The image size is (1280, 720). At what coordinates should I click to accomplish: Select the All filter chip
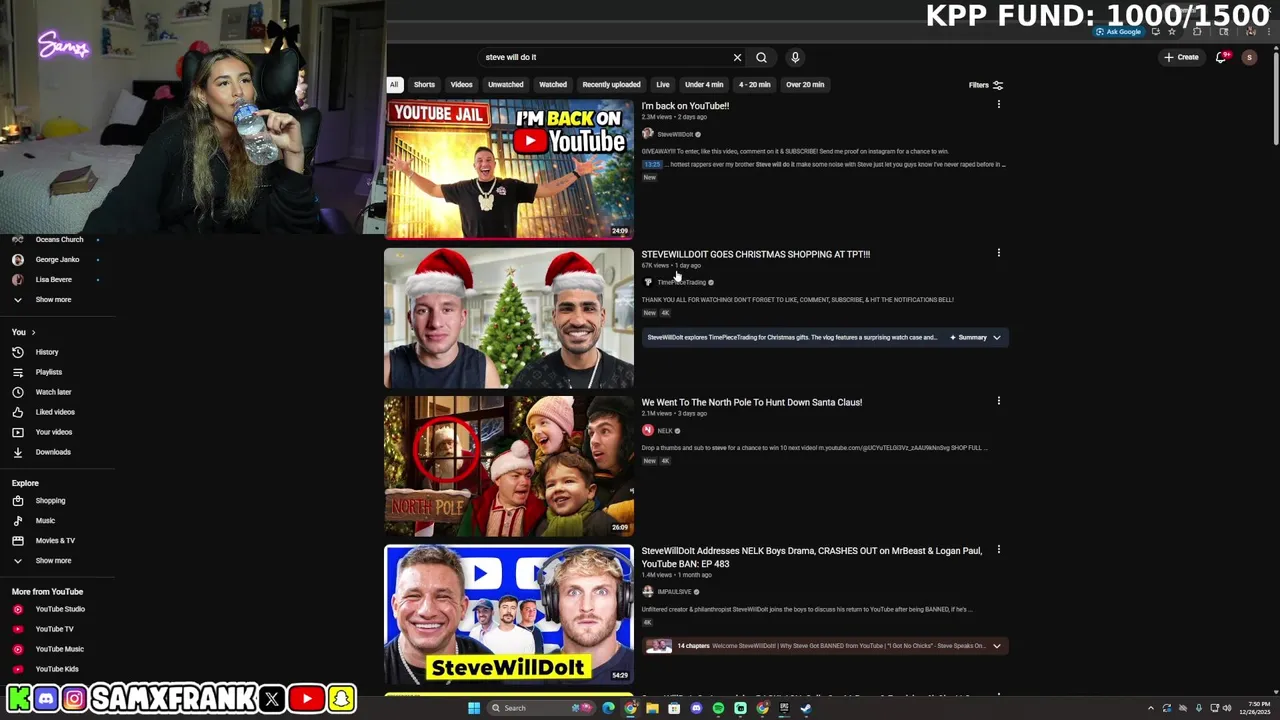(394, 85)
